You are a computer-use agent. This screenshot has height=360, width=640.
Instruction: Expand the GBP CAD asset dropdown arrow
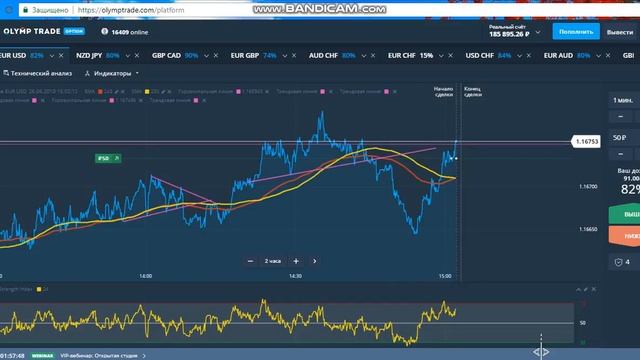[206, 56]
